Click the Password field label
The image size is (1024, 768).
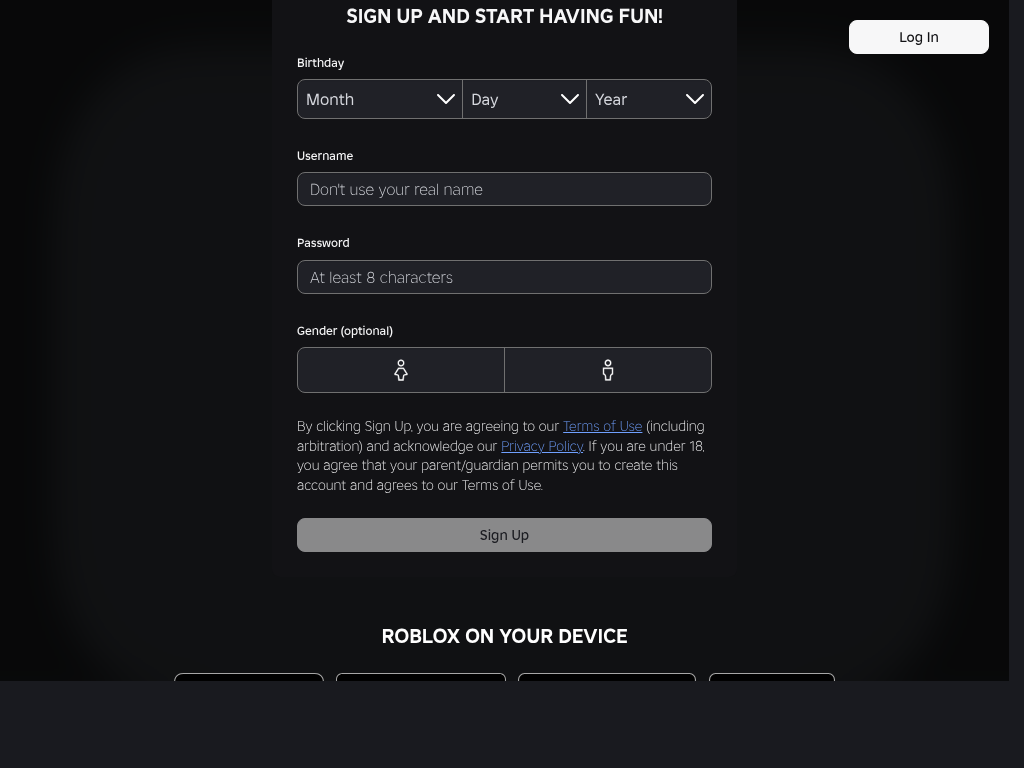323,243
